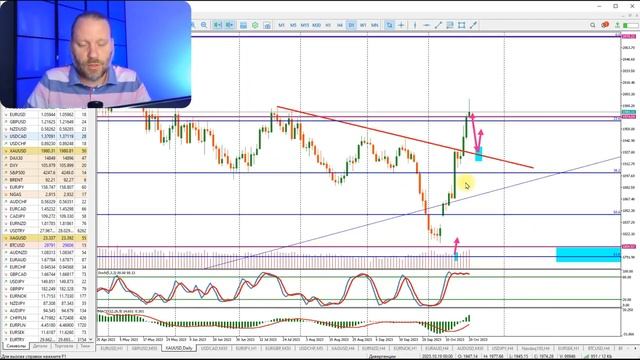Screen dimensions: 640x360
Task: Switch to H1 timeframe
Action: coord(328,25)
